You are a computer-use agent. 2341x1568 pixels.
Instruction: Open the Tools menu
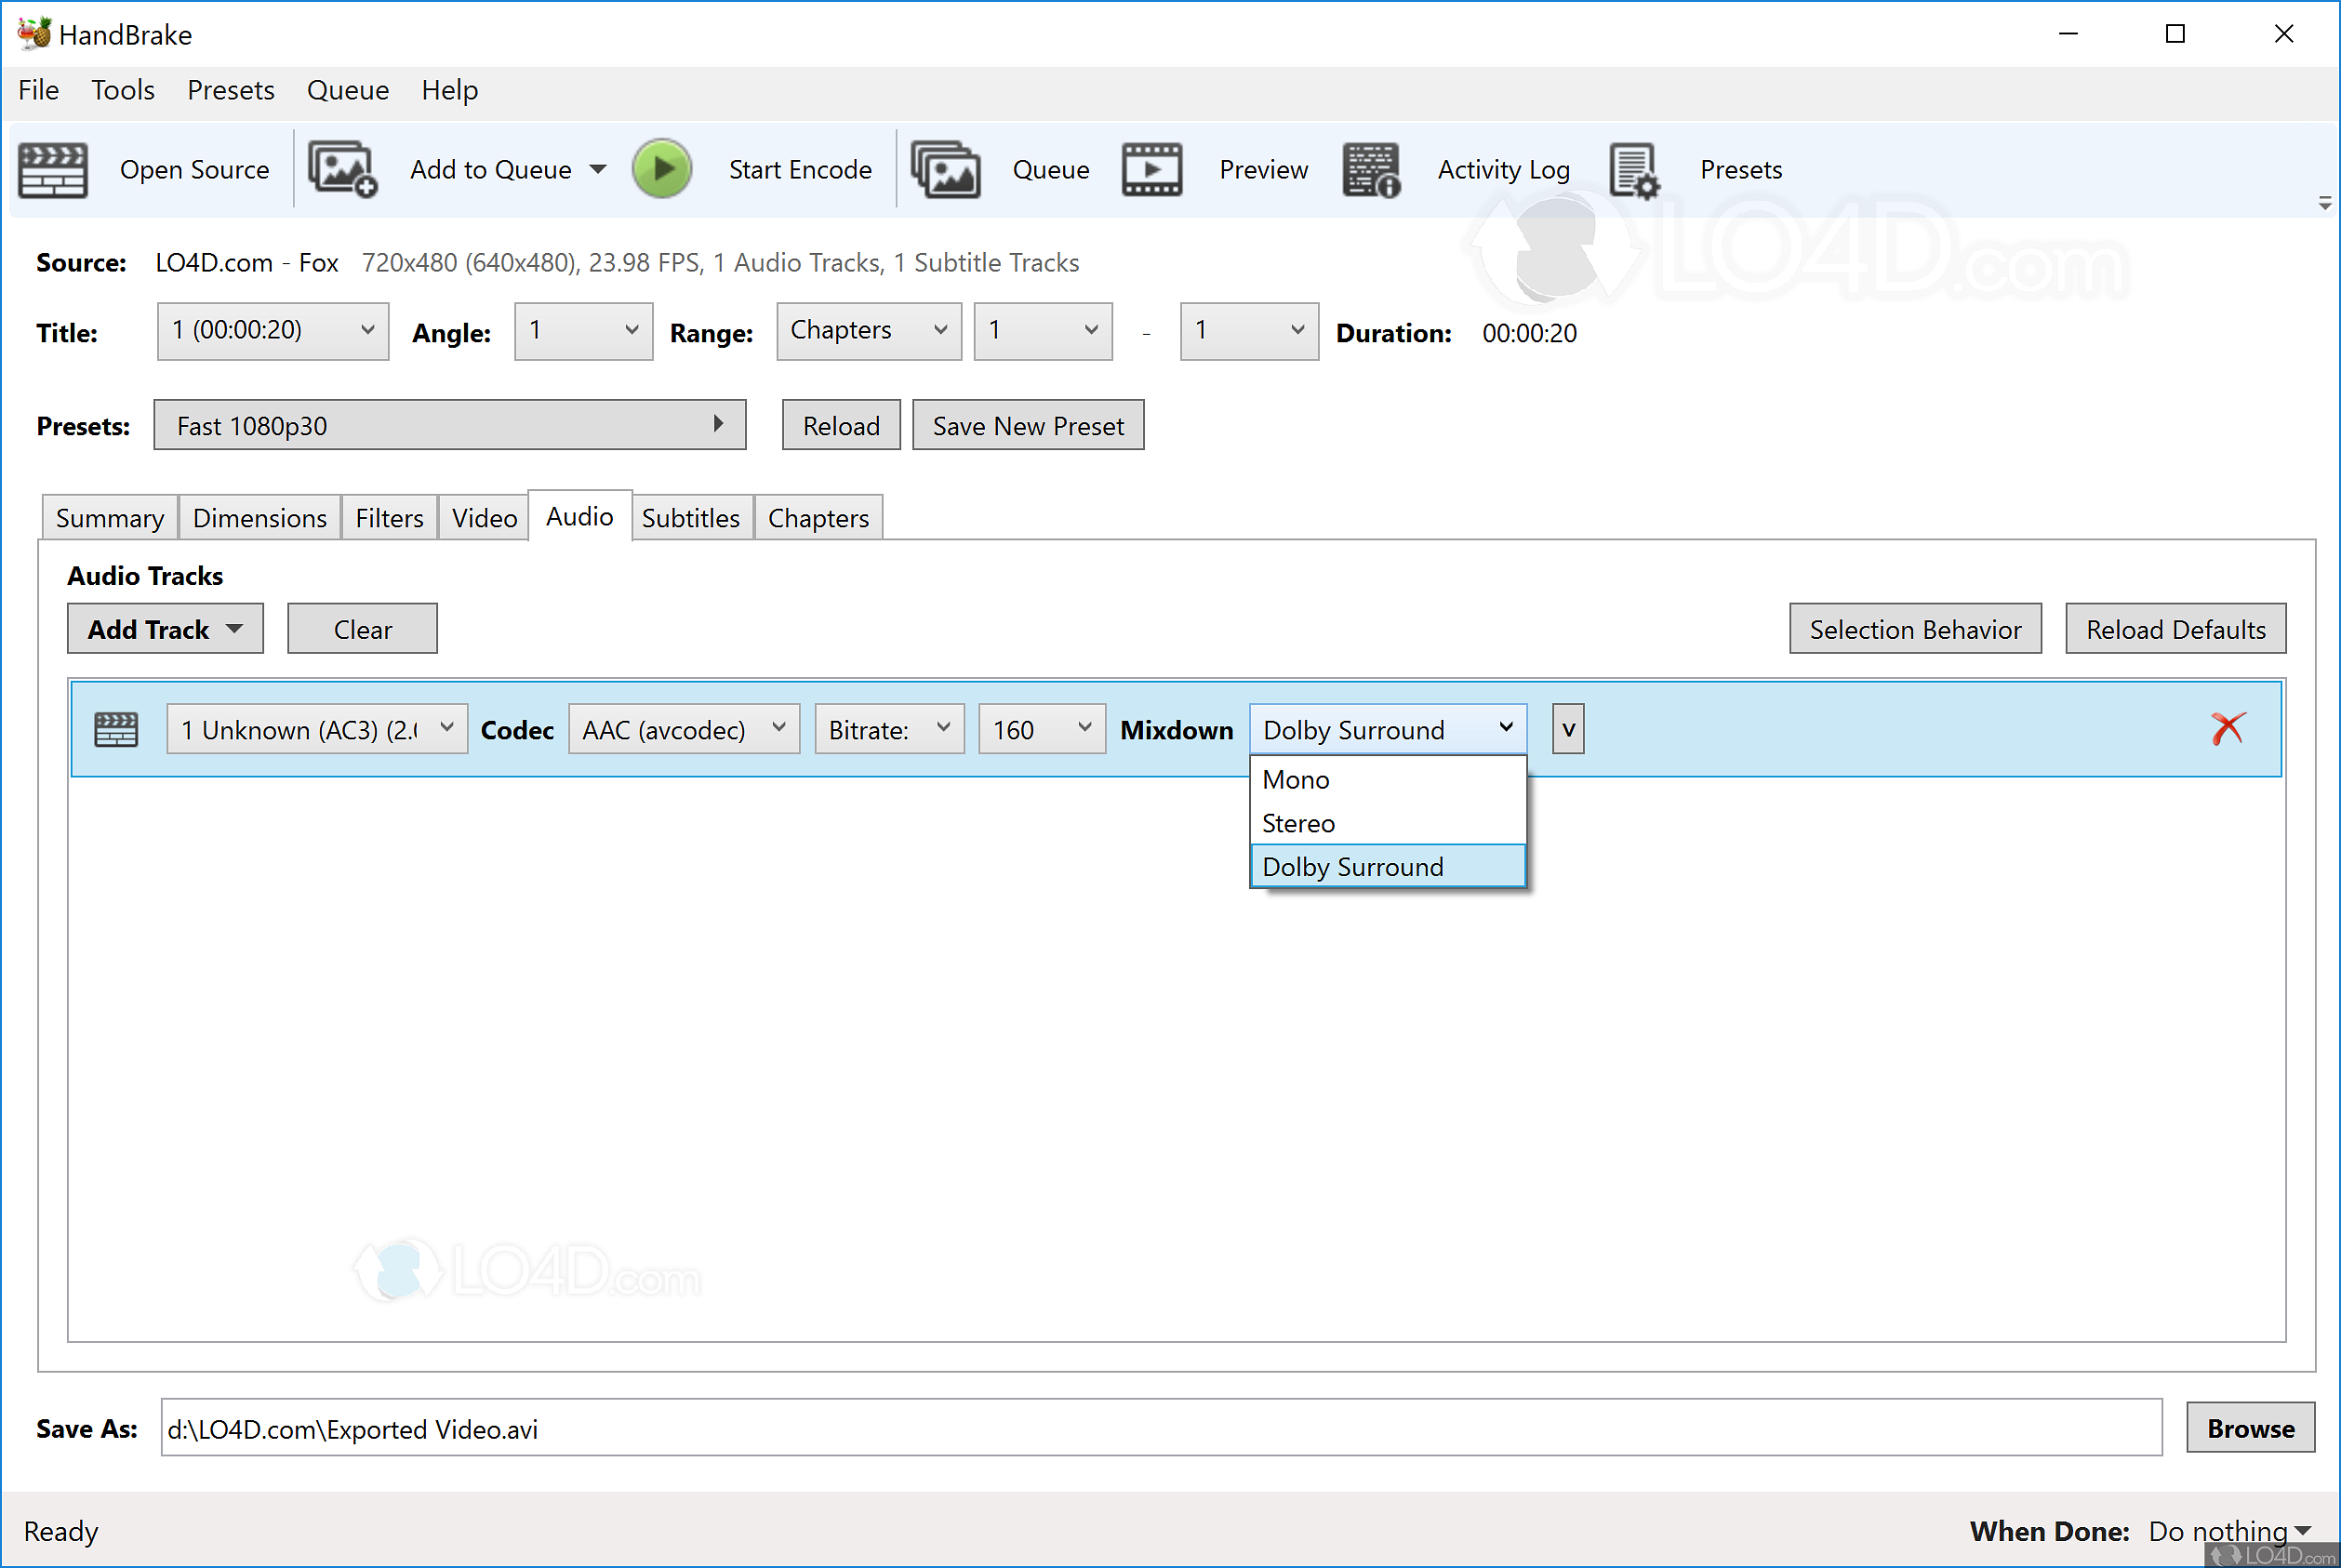tap(122, 90)
